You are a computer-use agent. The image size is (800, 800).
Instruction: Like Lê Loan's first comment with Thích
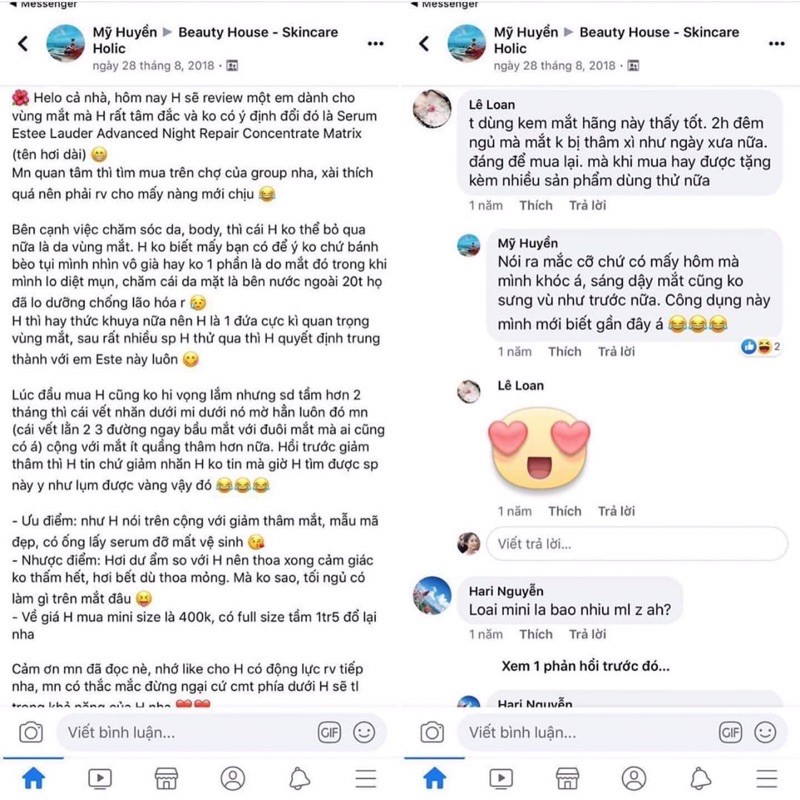point(536,206)
